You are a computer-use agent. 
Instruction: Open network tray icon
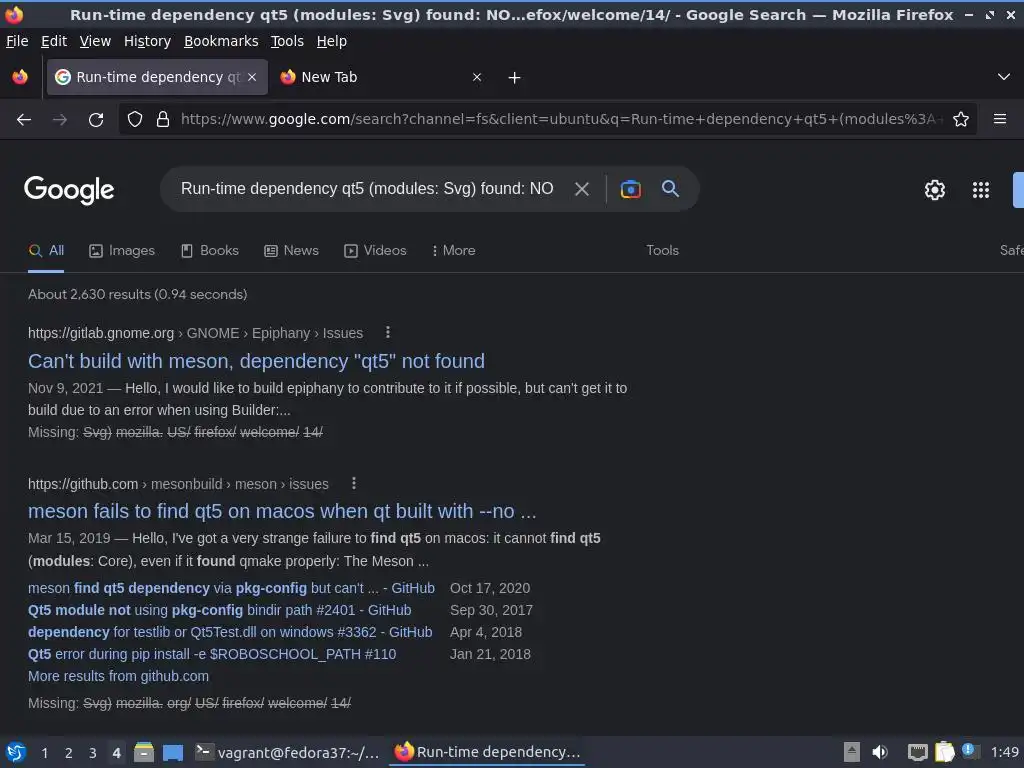click(x=917, y=752)
